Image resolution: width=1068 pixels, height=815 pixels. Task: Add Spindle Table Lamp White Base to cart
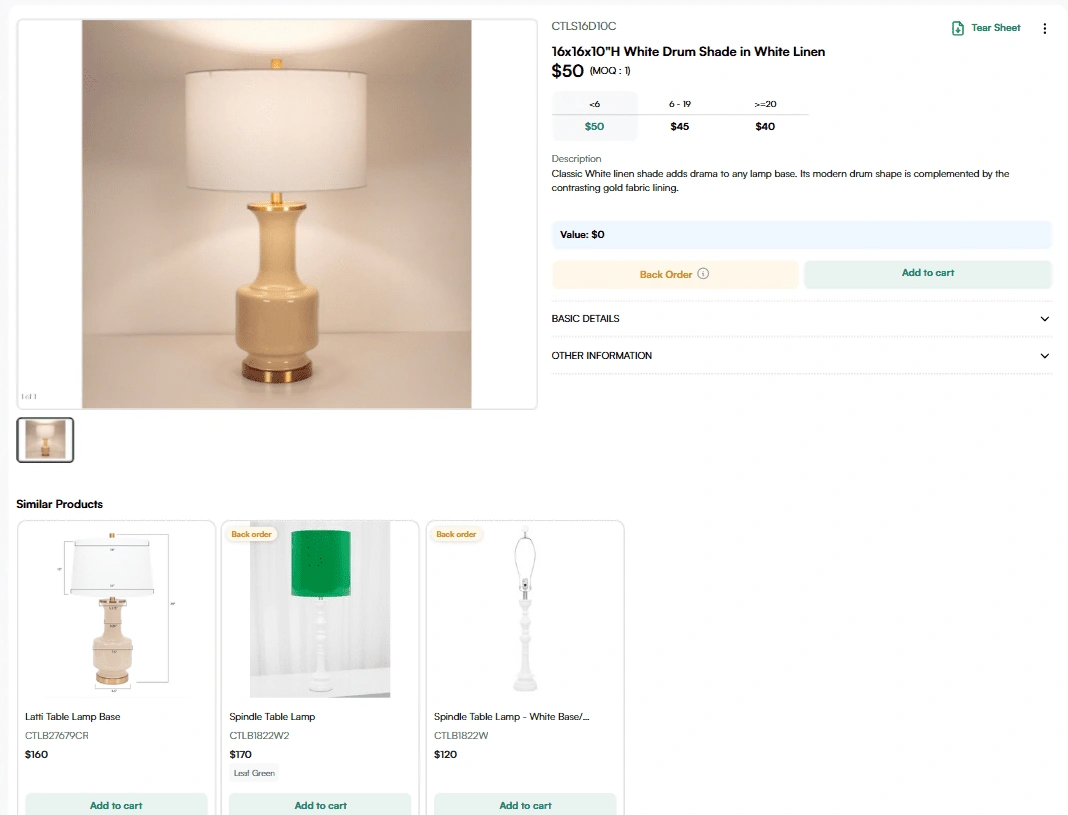point(525,804)
